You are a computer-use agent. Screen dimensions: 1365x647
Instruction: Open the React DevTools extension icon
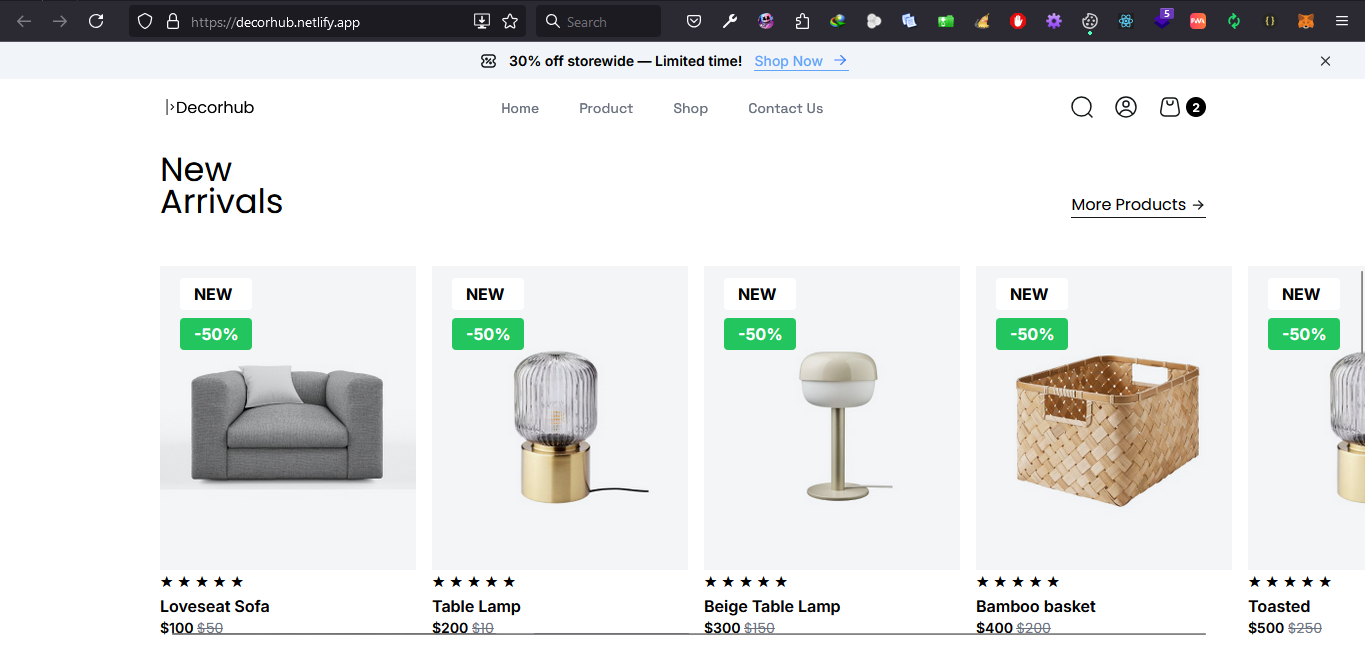click(1126, 21)
